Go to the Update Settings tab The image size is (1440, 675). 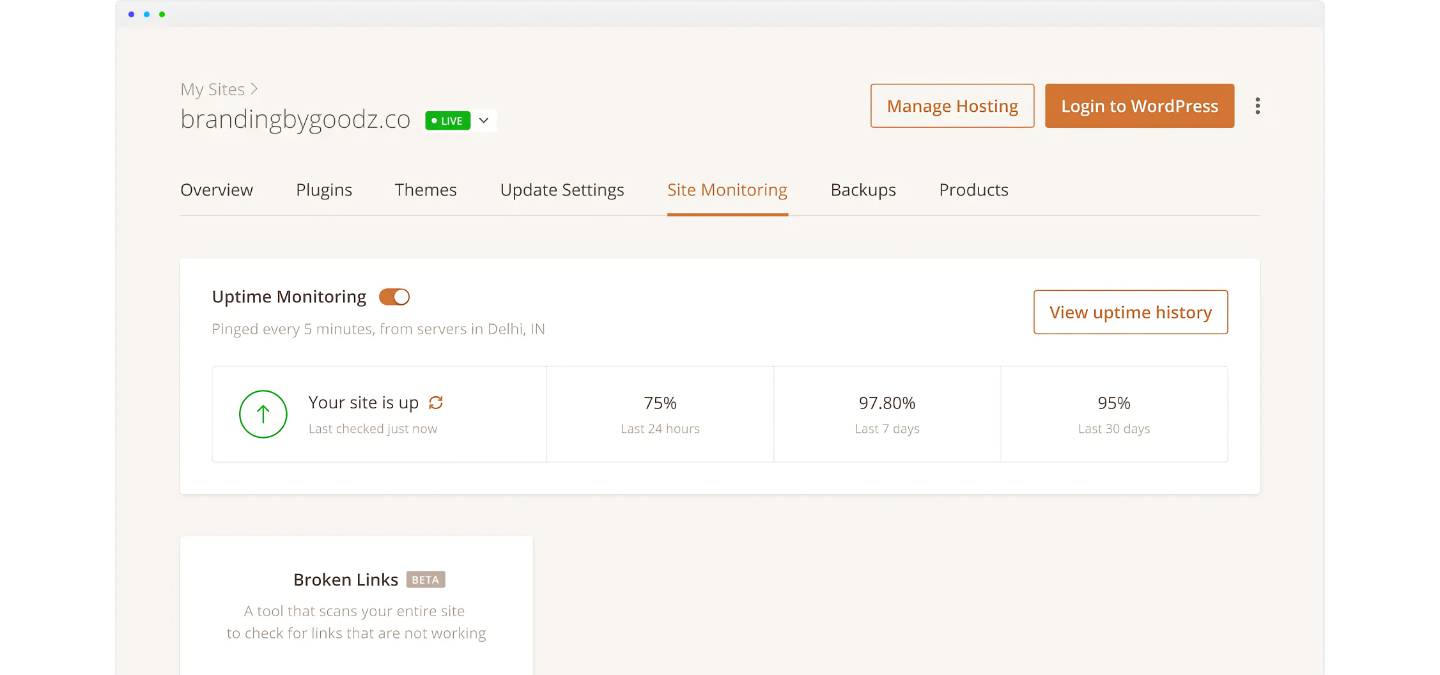(562, 190)
